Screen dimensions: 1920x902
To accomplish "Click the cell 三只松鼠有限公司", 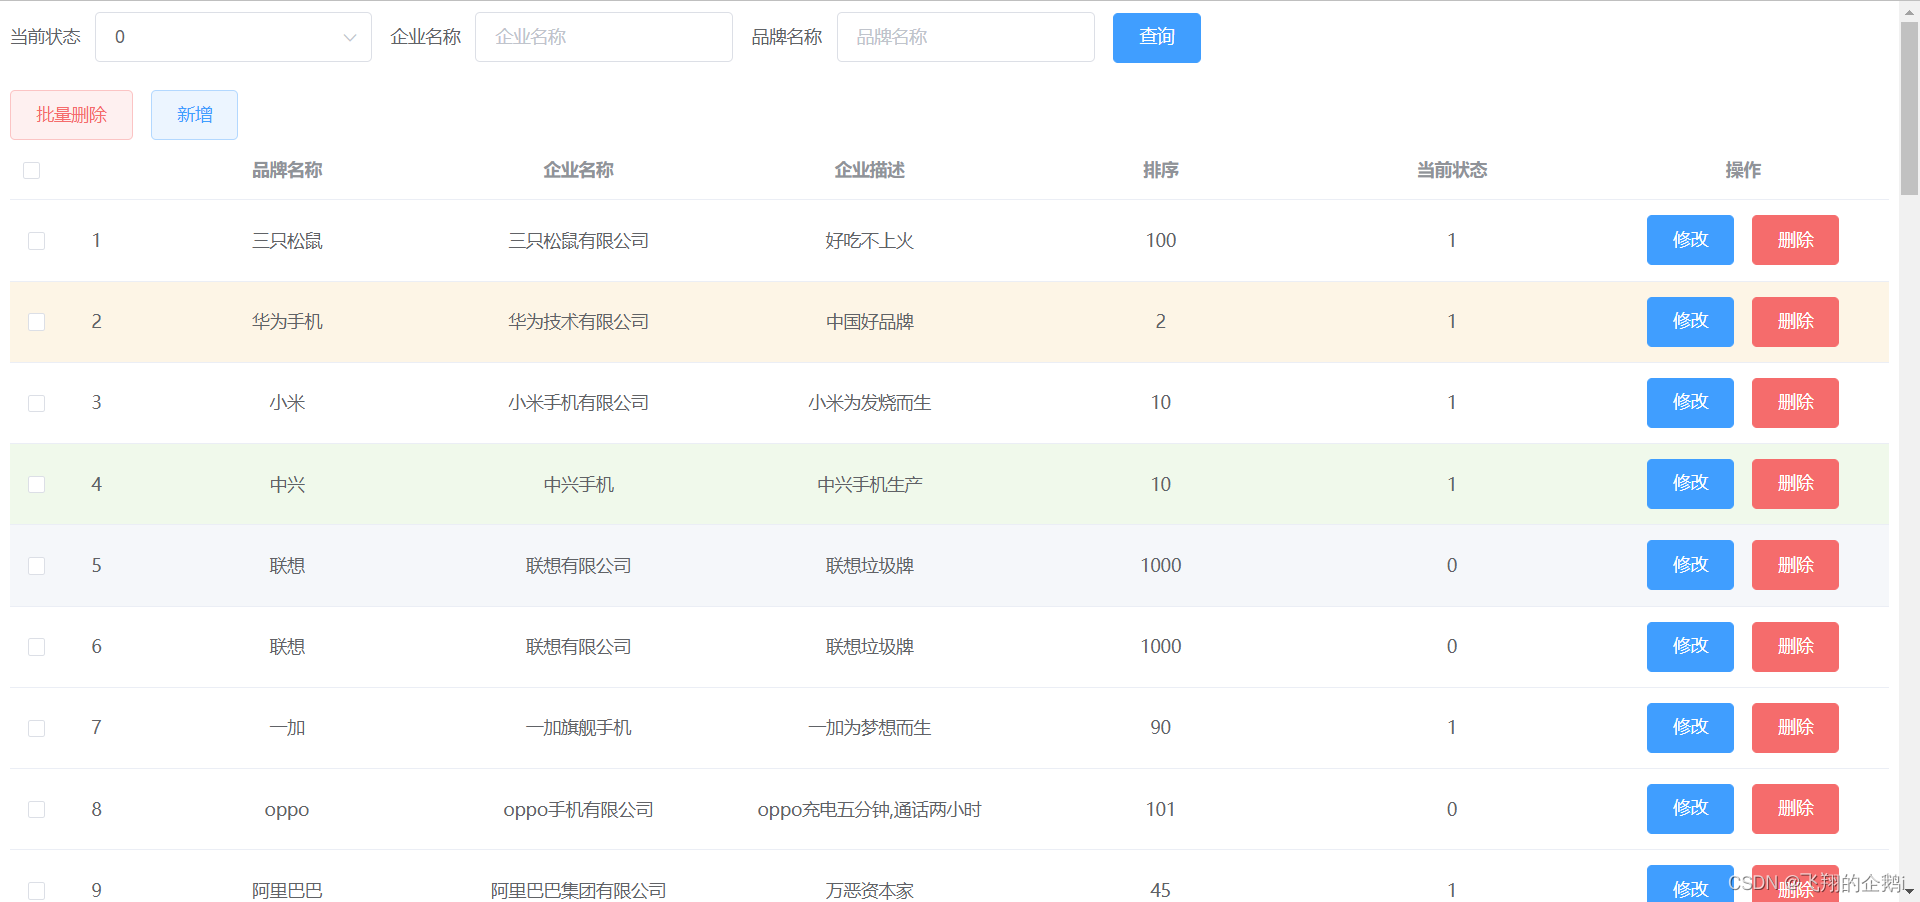I will pos(578,241).
